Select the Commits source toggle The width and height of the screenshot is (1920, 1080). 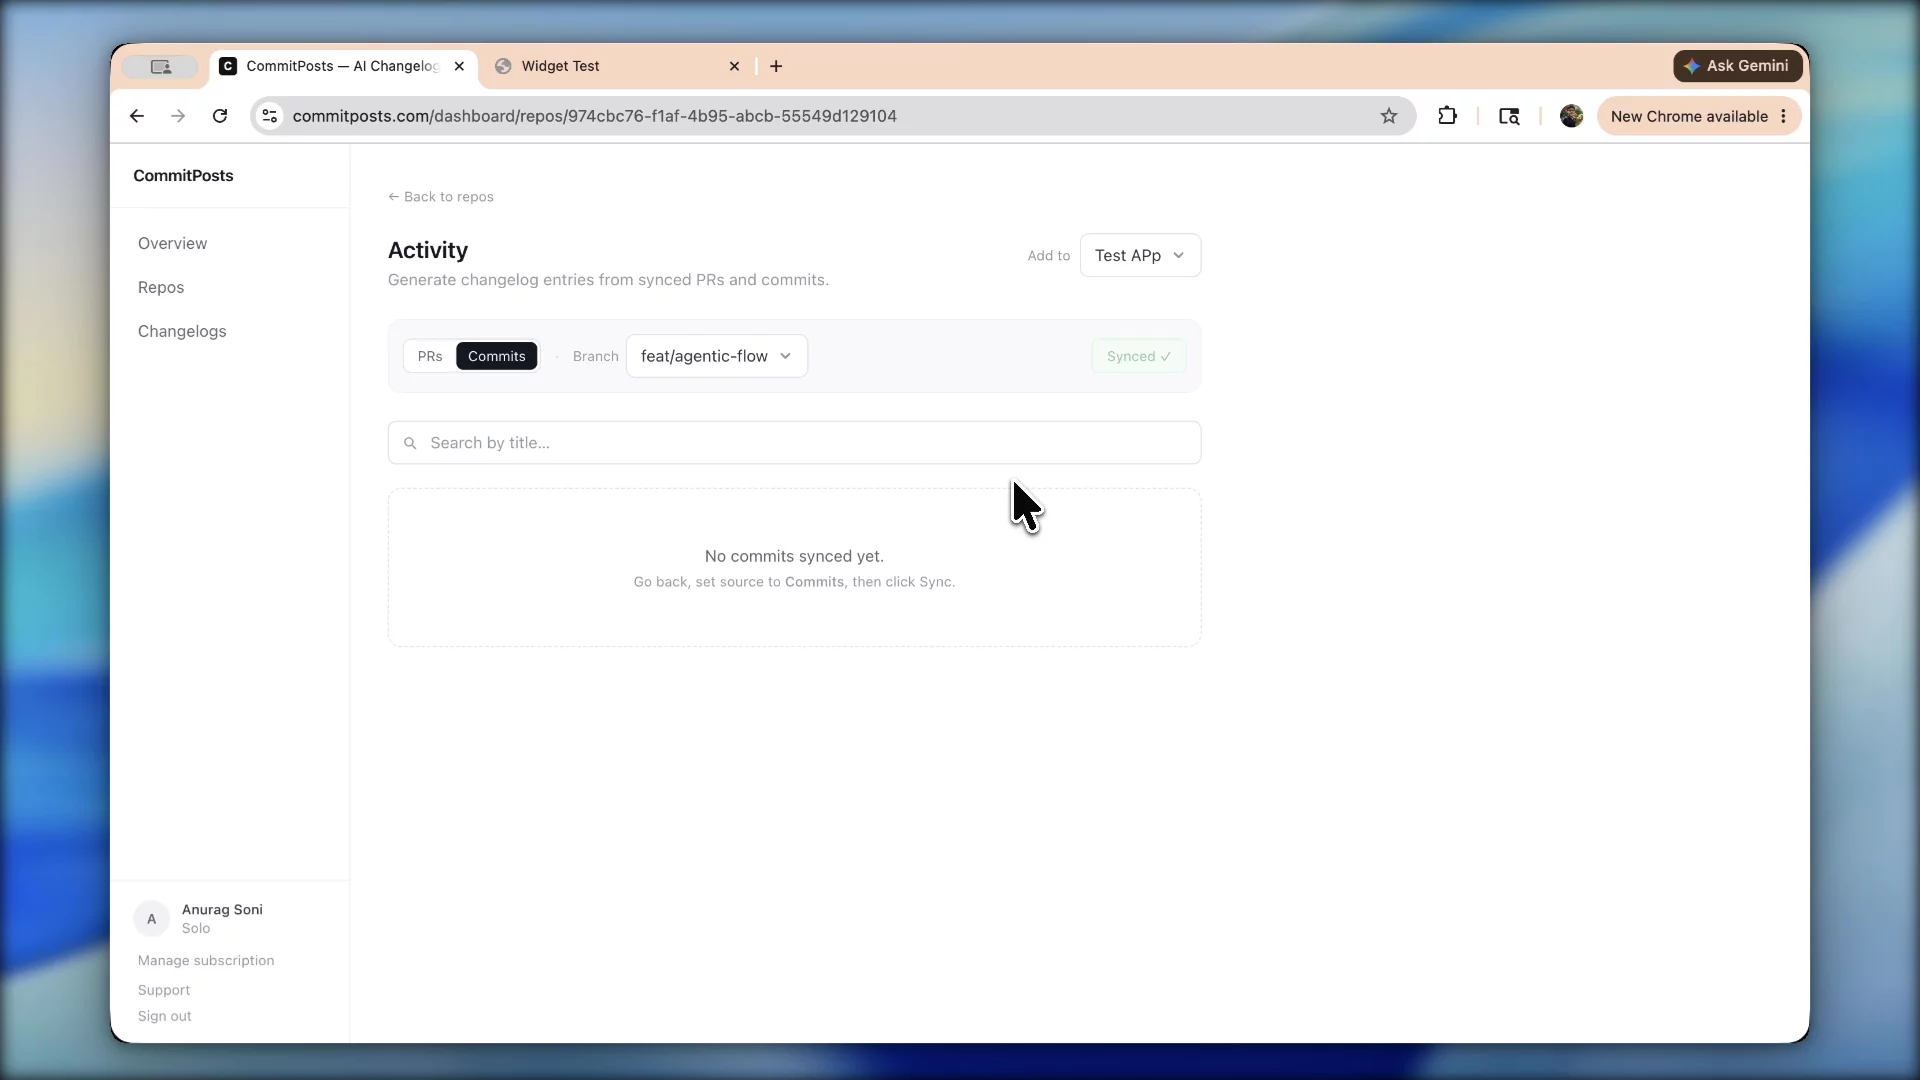(496, 356)
